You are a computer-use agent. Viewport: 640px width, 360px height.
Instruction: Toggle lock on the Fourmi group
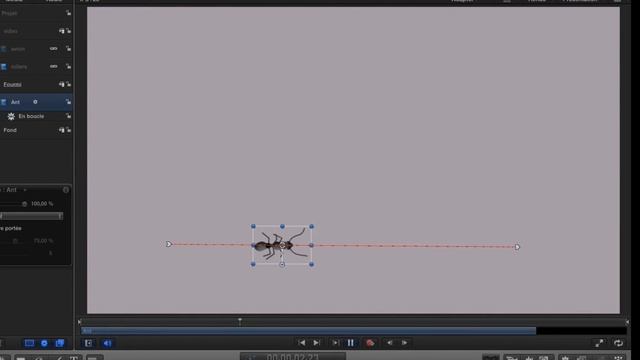pos(68,84)
